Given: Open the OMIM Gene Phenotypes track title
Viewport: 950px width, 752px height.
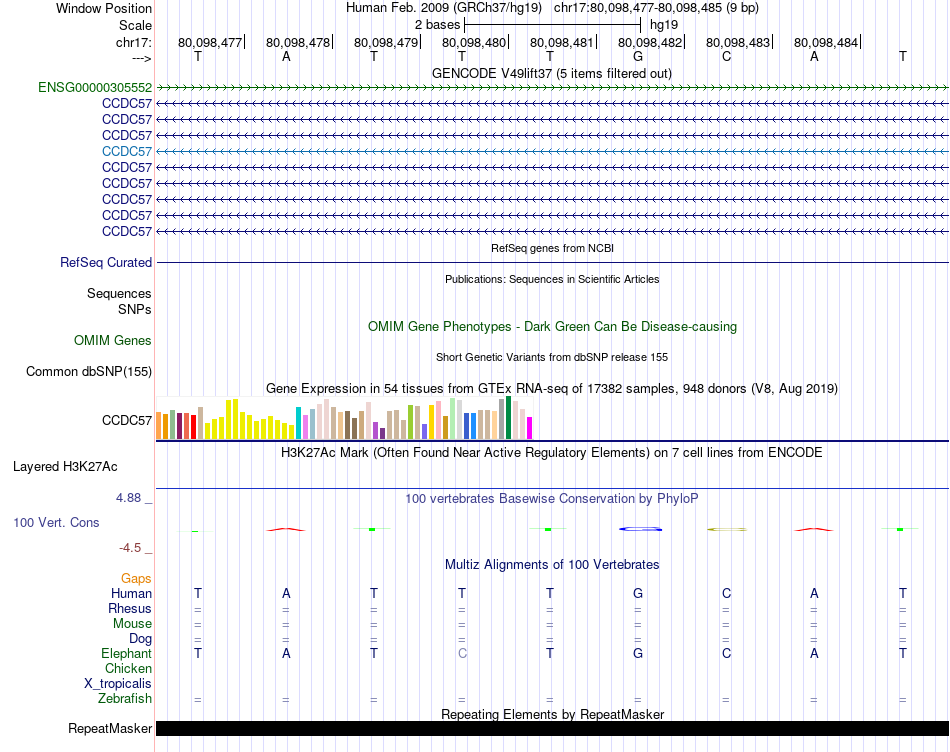Looking at the screenshot, I should (552, 327).
